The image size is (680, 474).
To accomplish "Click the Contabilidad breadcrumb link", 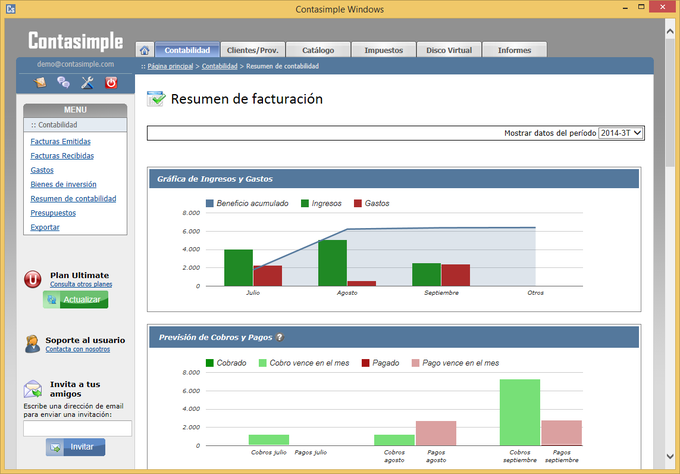I will click(x=219, y=66).
